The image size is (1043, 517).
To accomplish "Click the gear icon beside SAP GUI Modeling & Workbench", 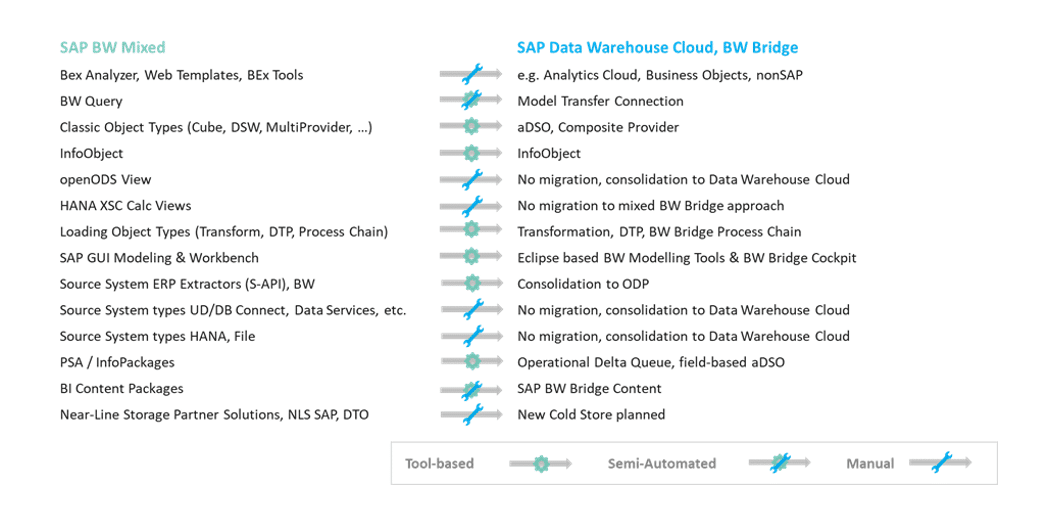I will [x=471, y=257].
